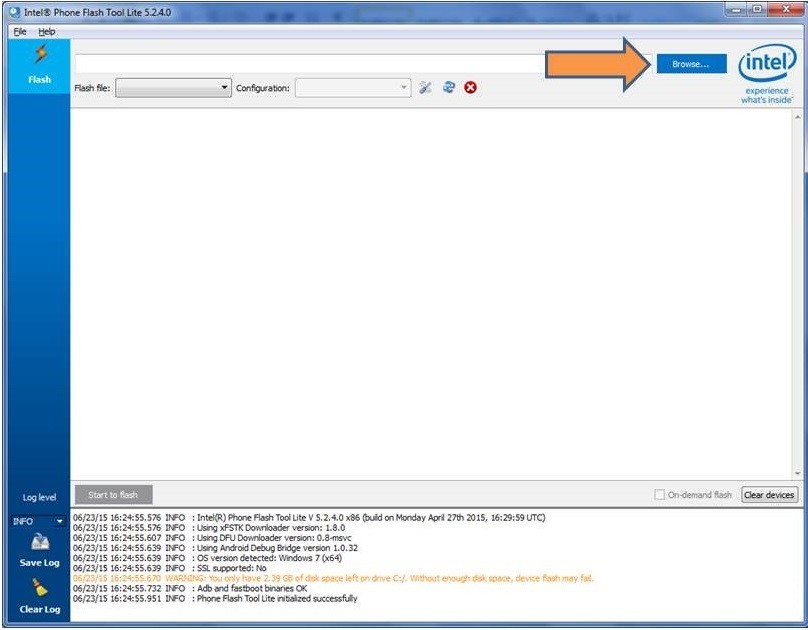The image size is (808, 630).
Task: Open the Help menu
Action: click(46, 31)
